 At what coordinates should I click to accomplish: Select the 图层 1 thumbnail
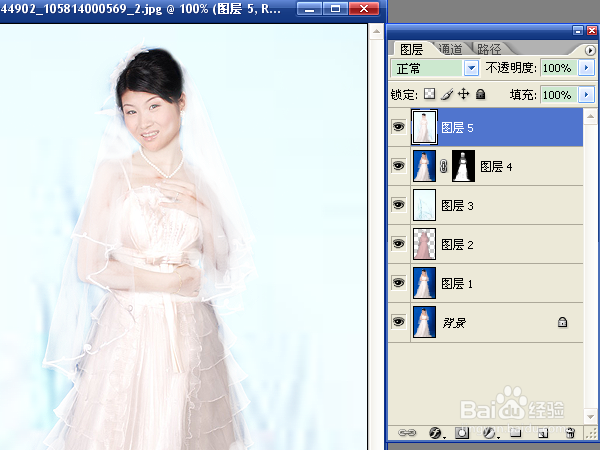pos(424,283)
